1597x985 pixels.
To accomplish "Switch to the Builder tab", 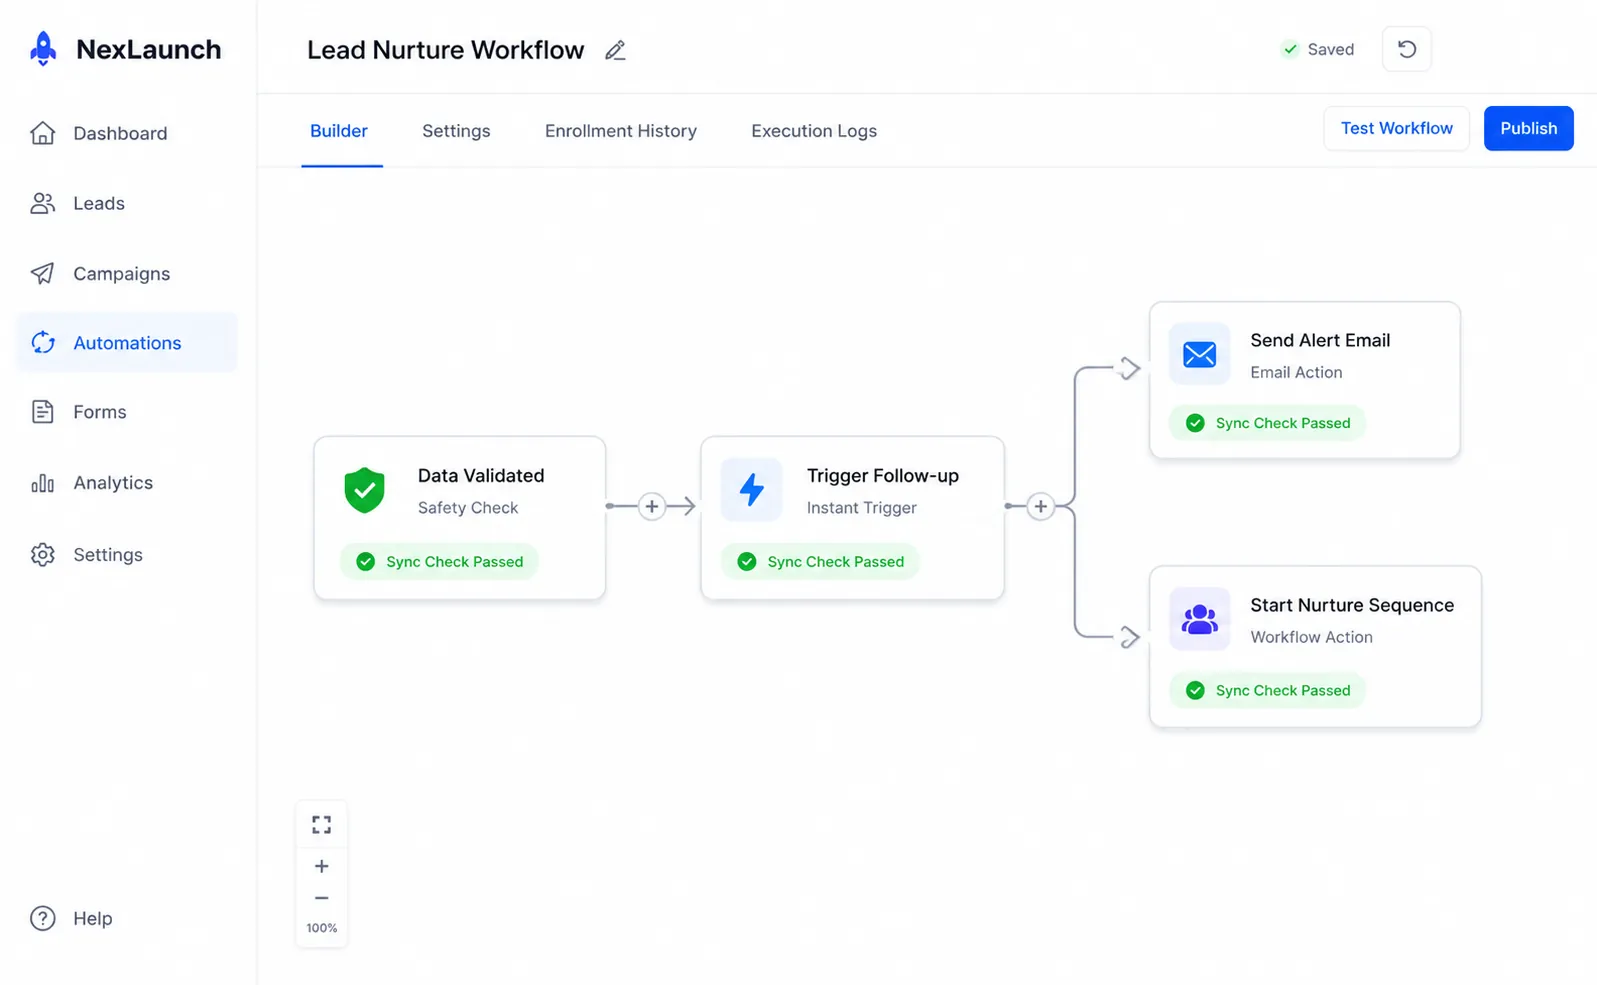I will tap(339, 131).
